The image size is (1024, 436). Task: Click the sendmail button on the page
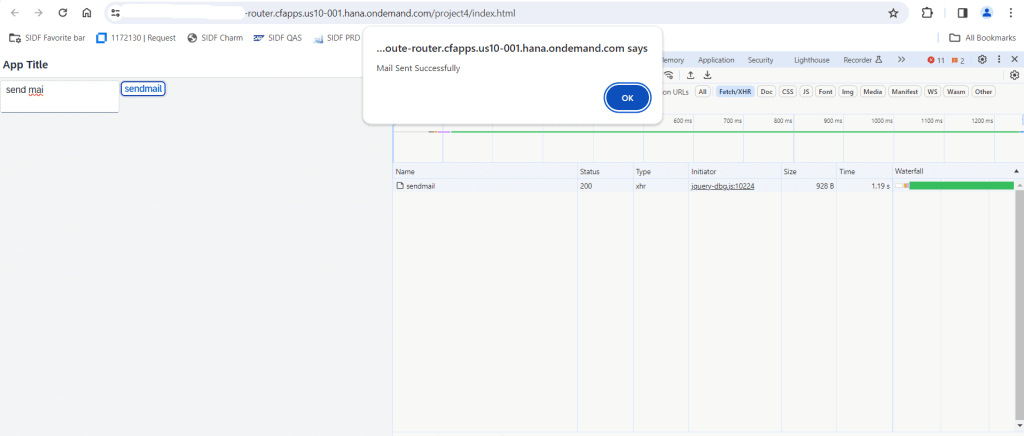pos(143,89)
